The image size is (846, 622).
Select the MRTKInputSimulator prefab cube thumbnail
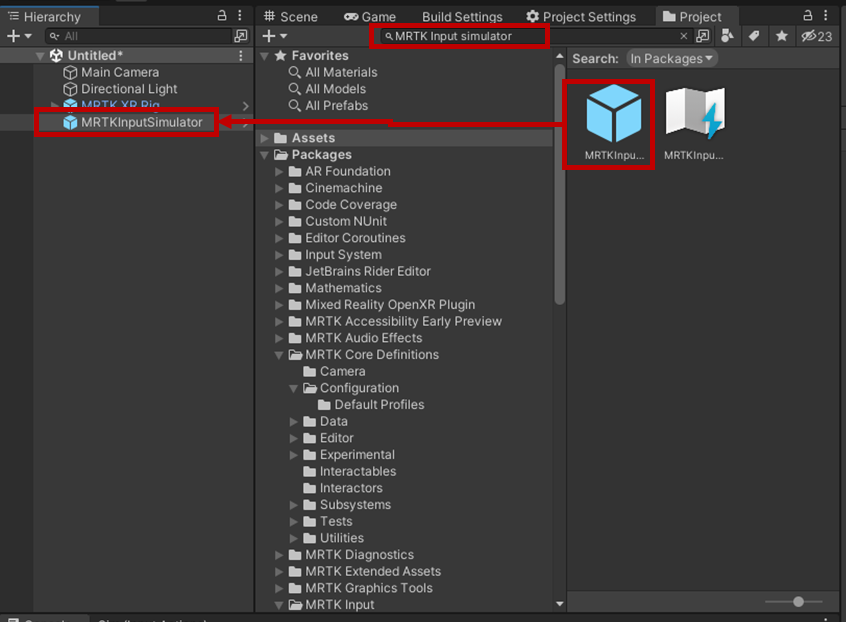click(x=614, y=114)
